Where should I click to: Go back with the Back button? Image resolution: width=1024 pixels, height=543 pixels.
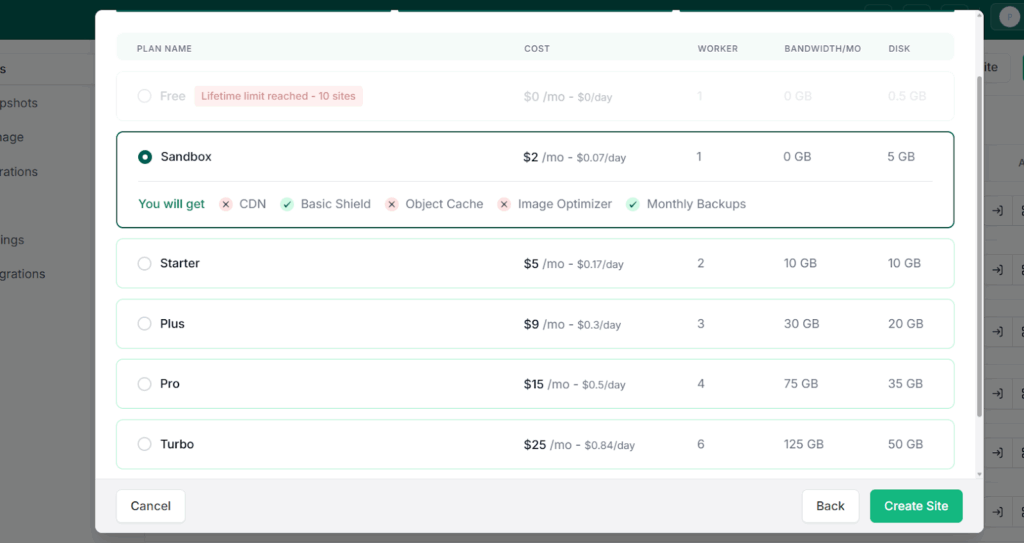click(x=830, y=506)
